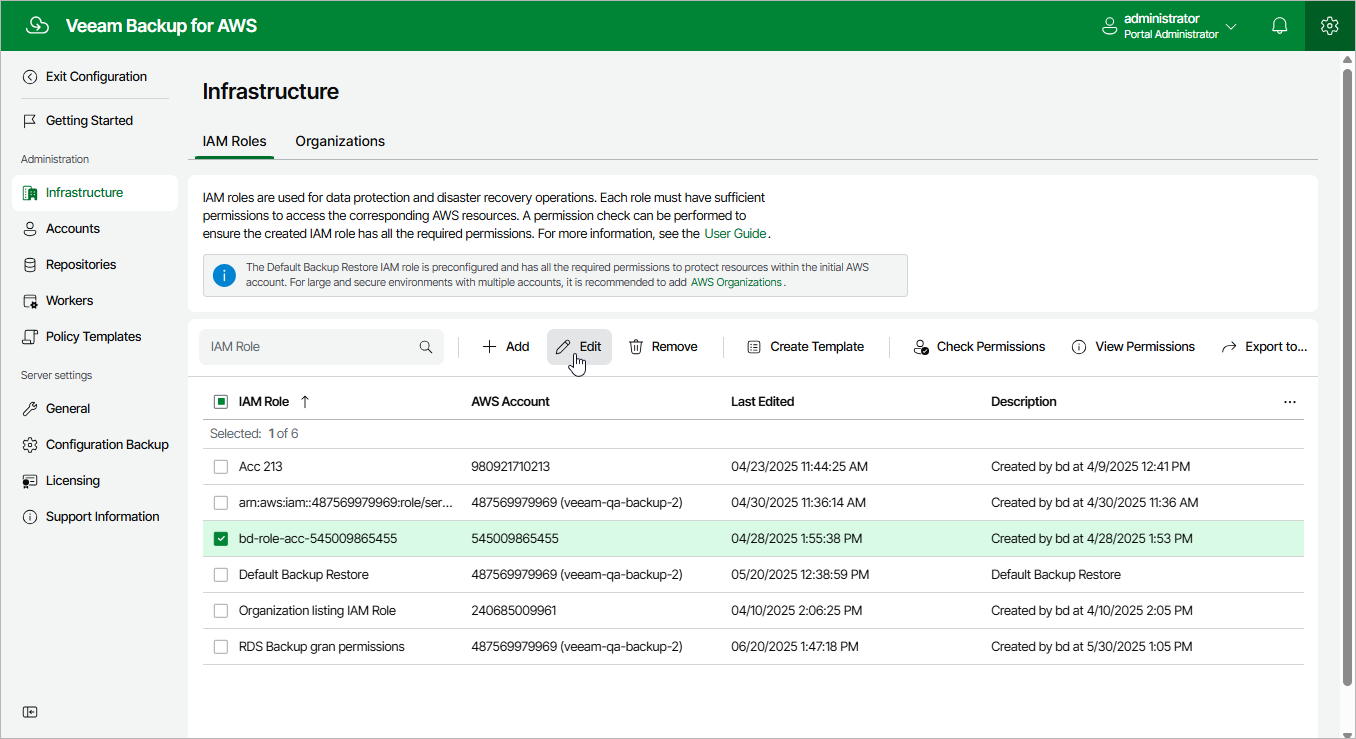Image resolution: width=1356 pixels, height=739 pixels.
Task: Open Getting Started in sidebar
Action: point(89,121)
